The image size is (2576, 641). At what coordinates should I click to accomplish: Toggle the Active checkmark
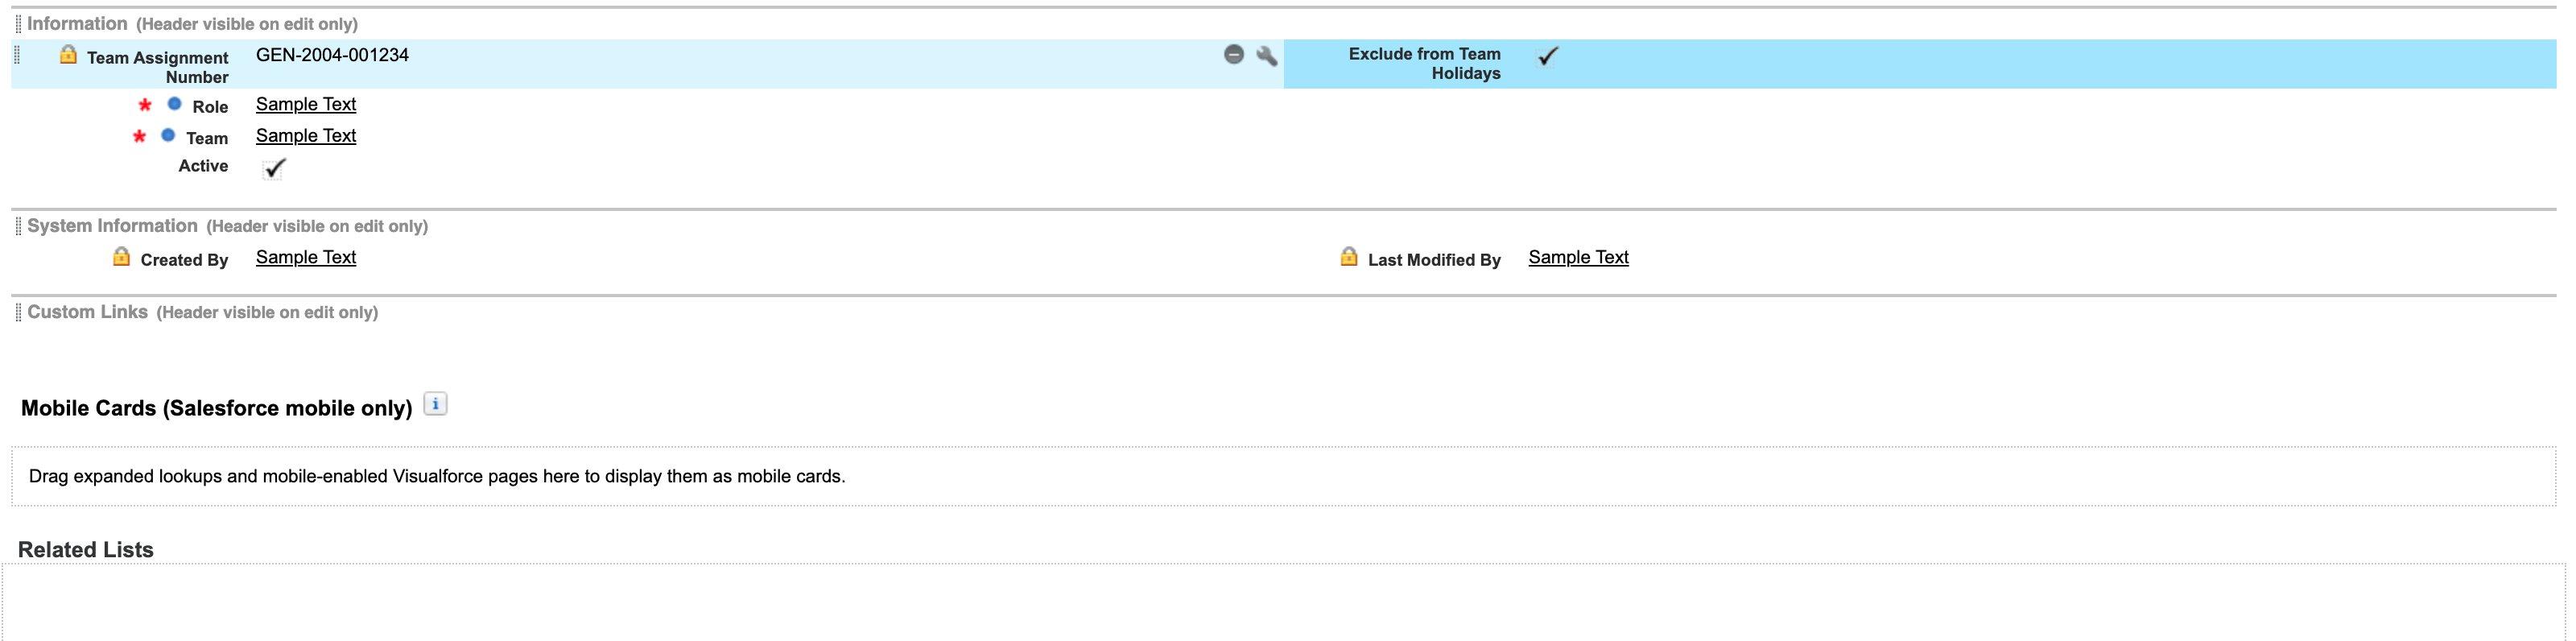[274, 168]
